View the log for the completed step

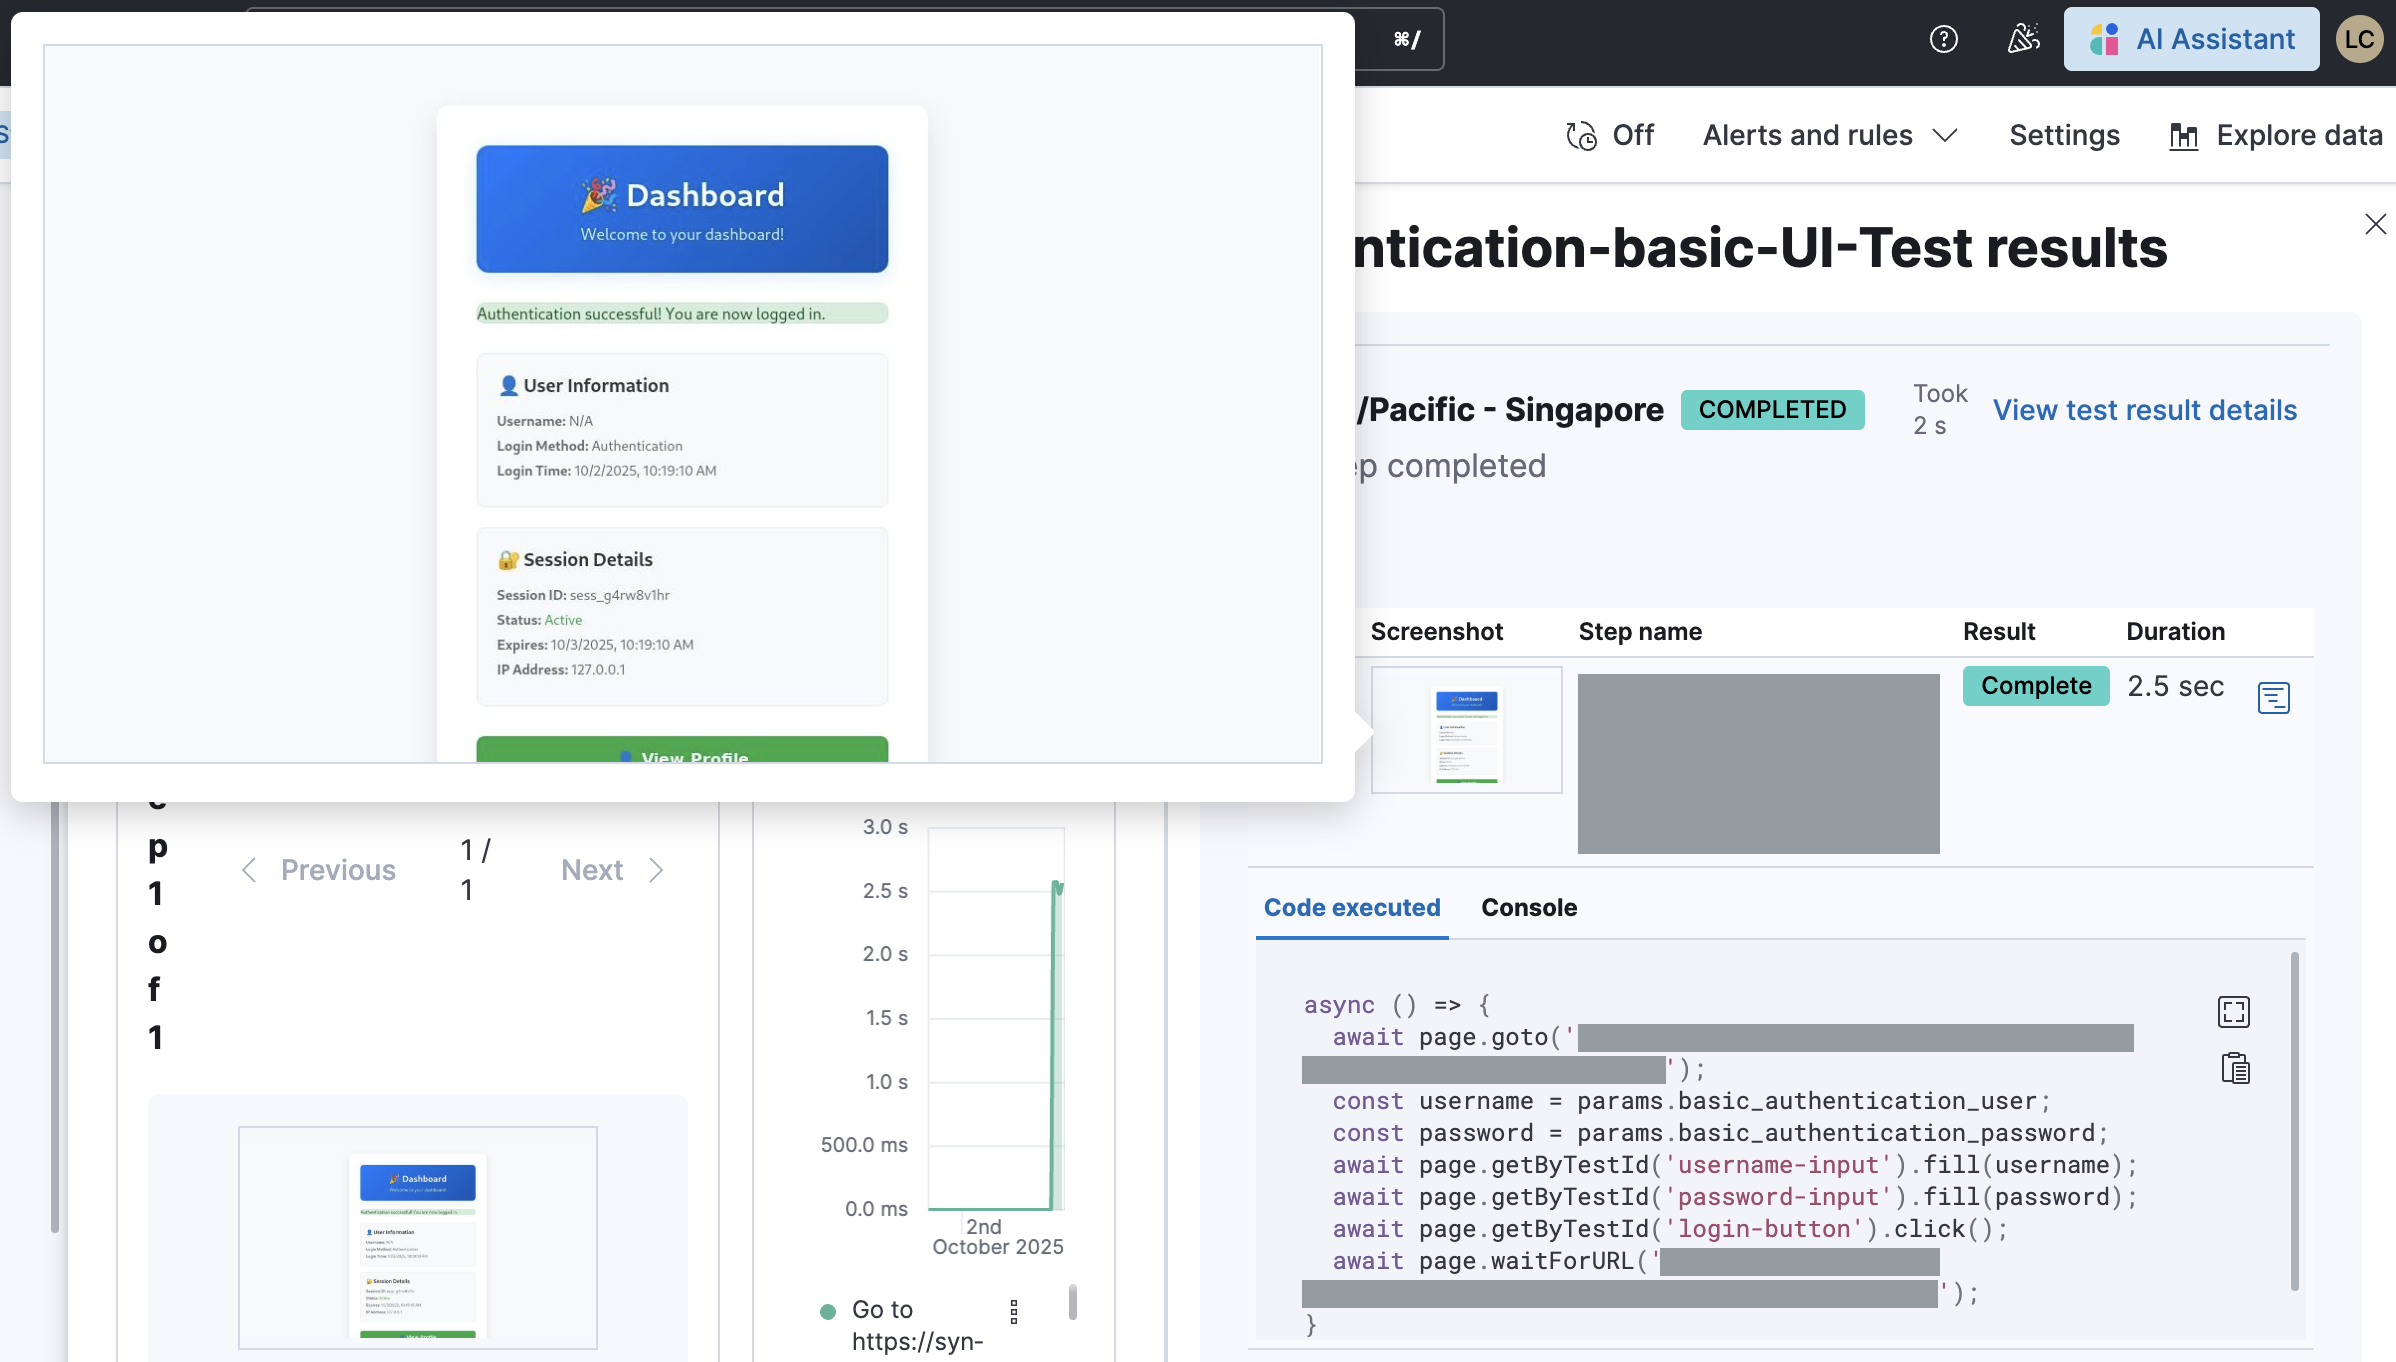click(x=2274, y=698)
